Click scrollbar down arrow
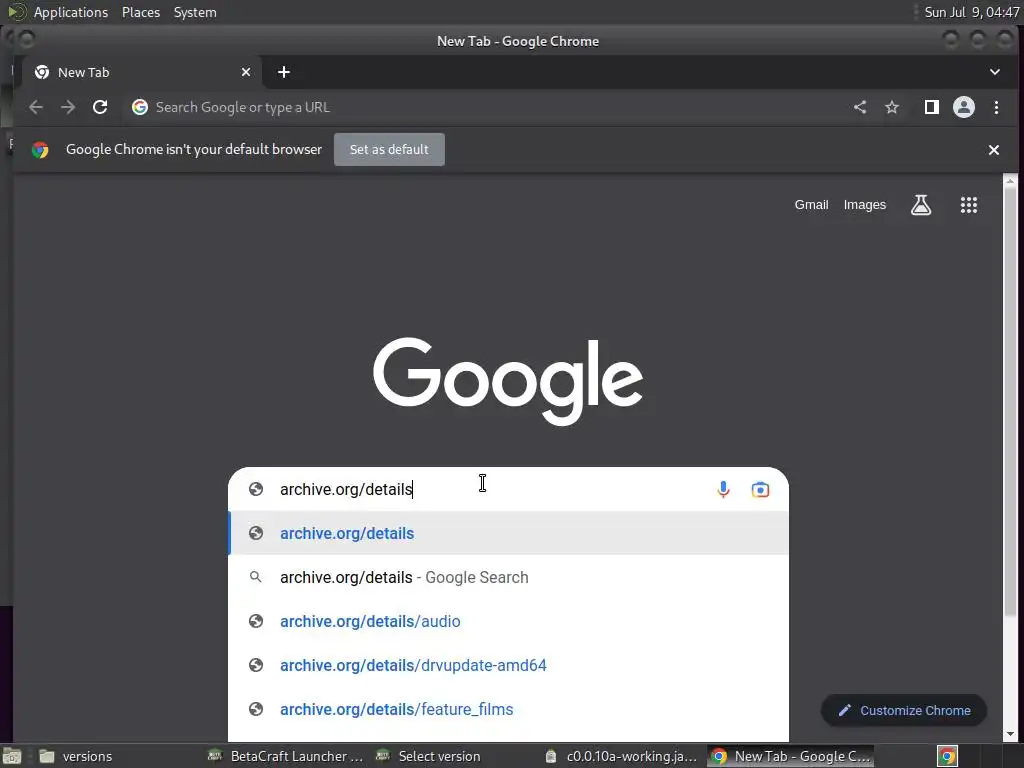This screenshot has width=1024, height=768. (1010, 735)
